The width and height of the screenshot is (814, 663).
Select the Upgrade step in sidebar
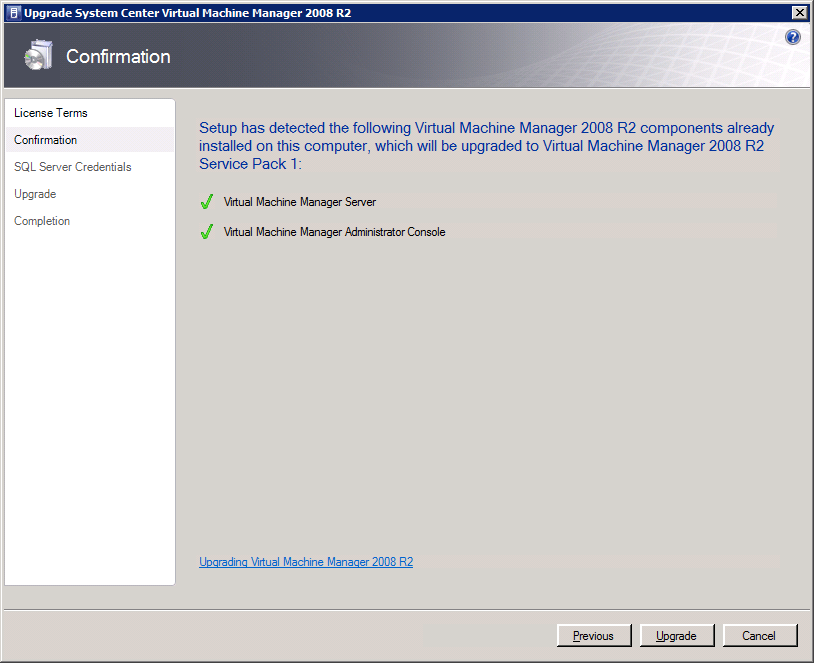35,194
